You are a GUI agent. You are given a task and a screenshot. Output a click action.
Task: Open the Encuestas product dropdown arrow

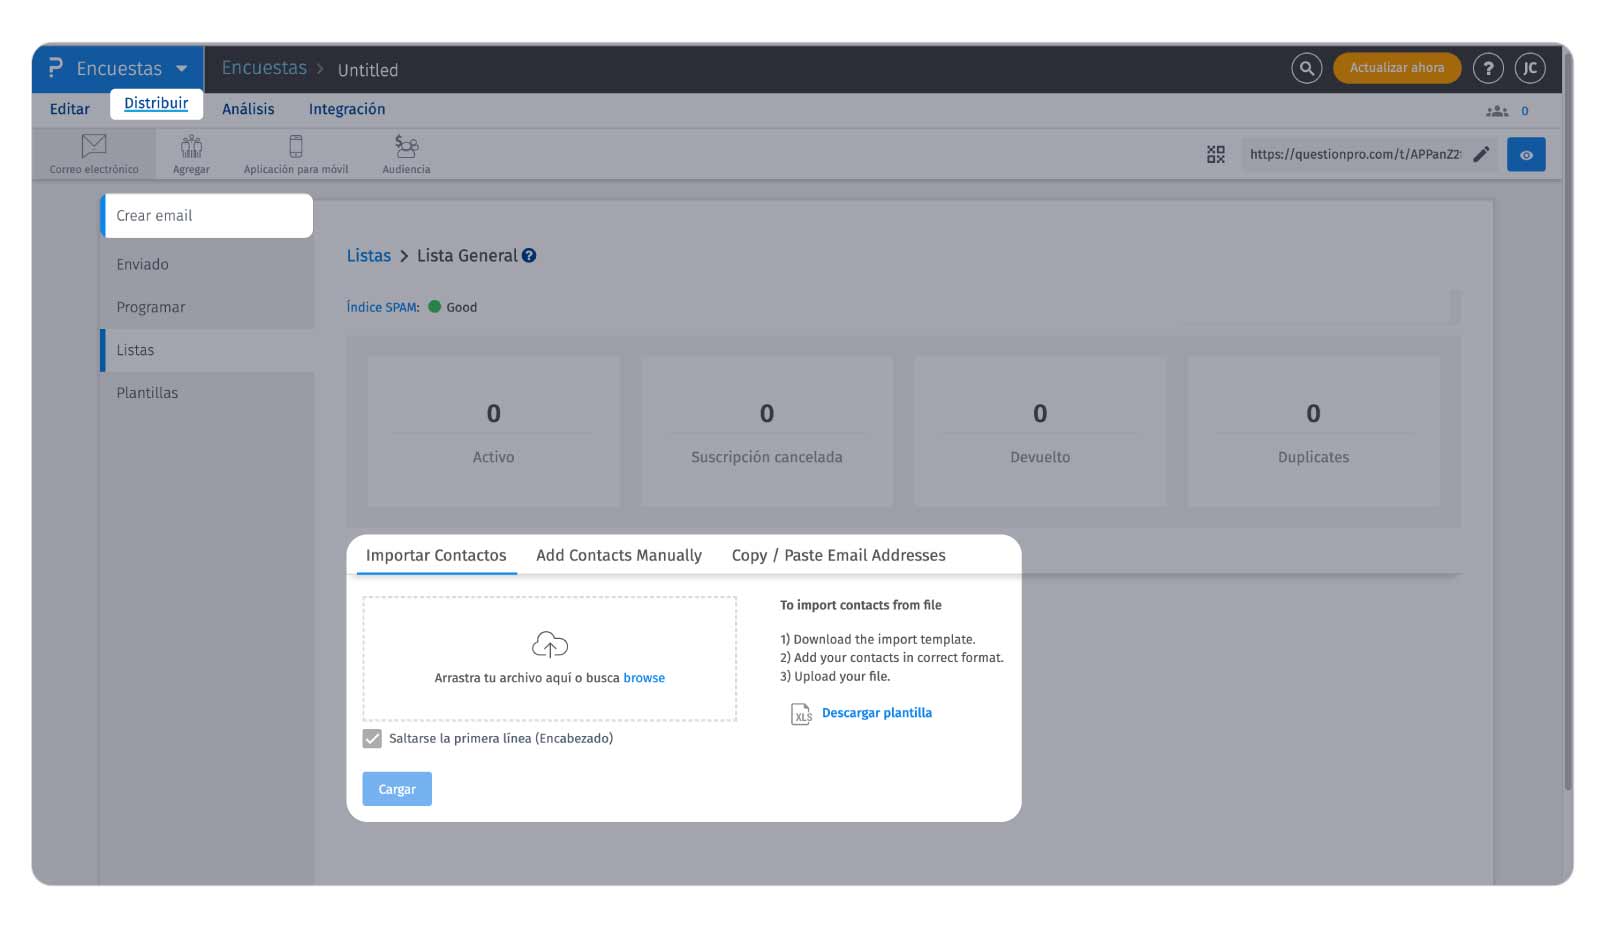coord(181,69)
